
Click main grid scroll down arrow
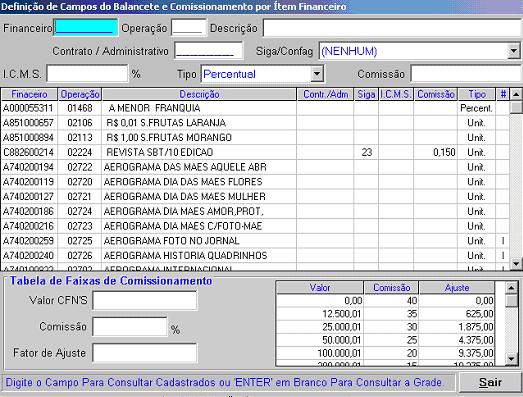(516, 264)
